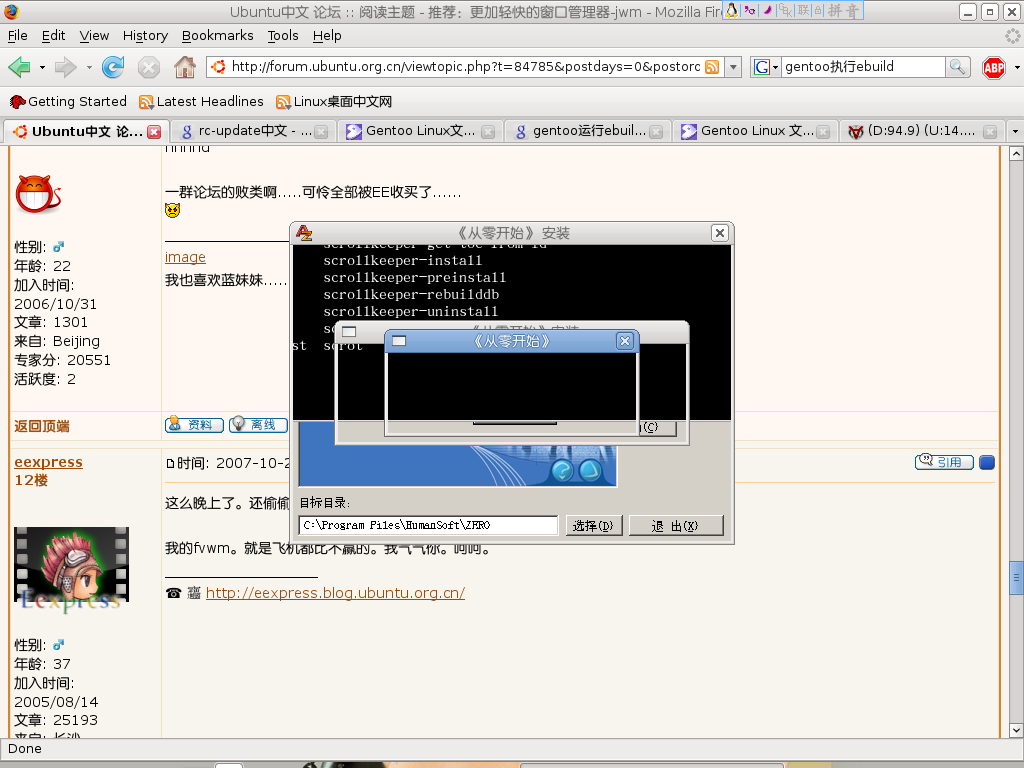Viewport: 1024px width, 768px height.
Task: Open the Getting Started bookmark
Action: [68, 101]
